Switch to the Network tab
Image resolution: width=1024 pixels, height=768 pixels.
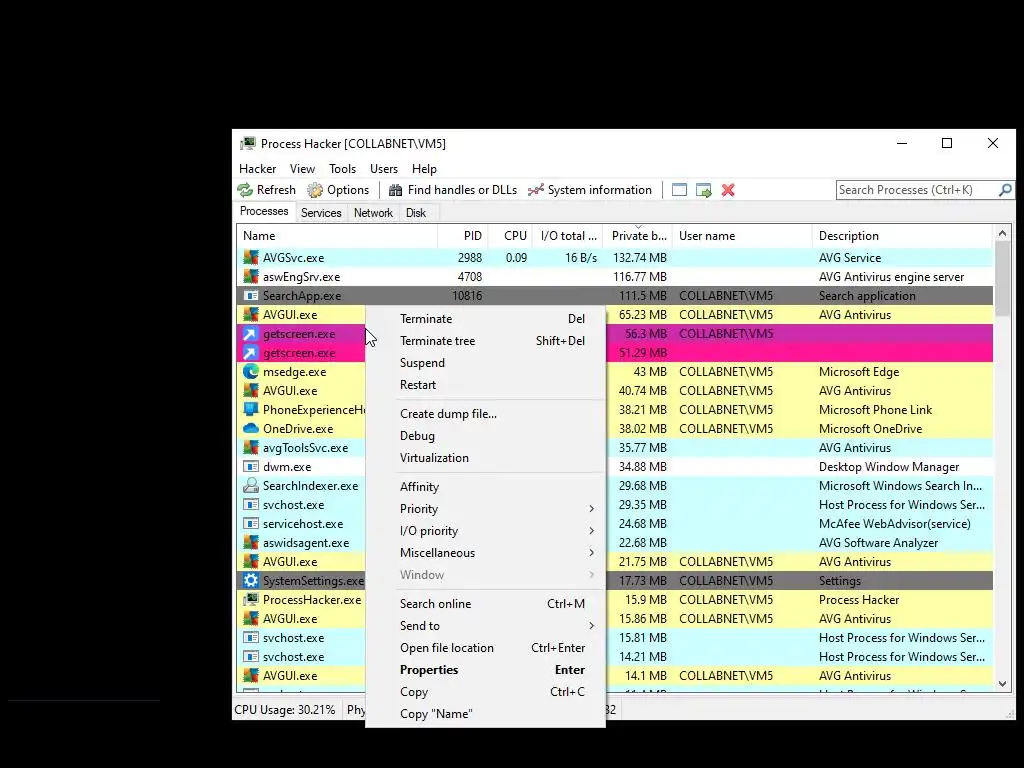[x=373, y=213]
